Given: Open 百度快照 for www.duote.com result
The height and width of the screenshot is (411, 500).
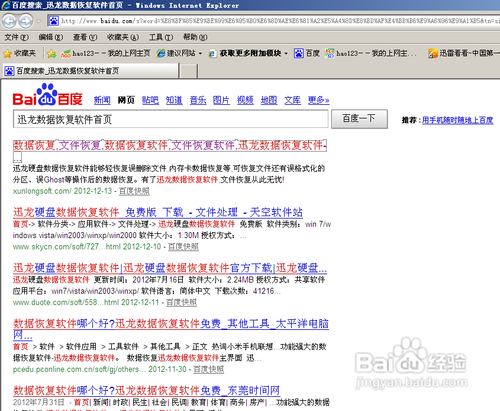Looking at the screenshot, I should 181,302.
